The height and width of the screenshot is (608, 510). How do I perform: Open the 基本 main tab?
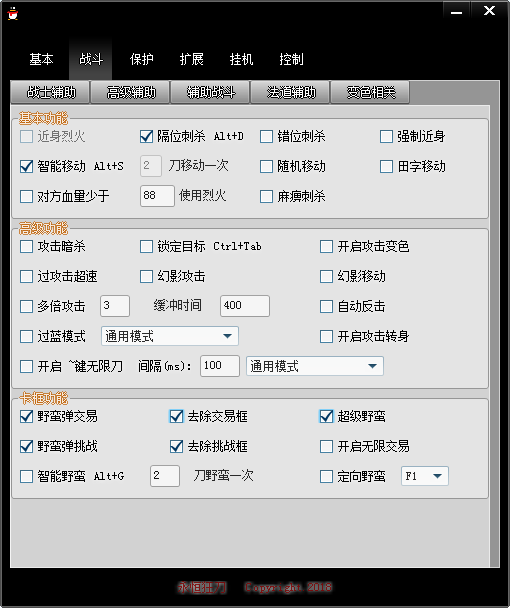[41, 59]
